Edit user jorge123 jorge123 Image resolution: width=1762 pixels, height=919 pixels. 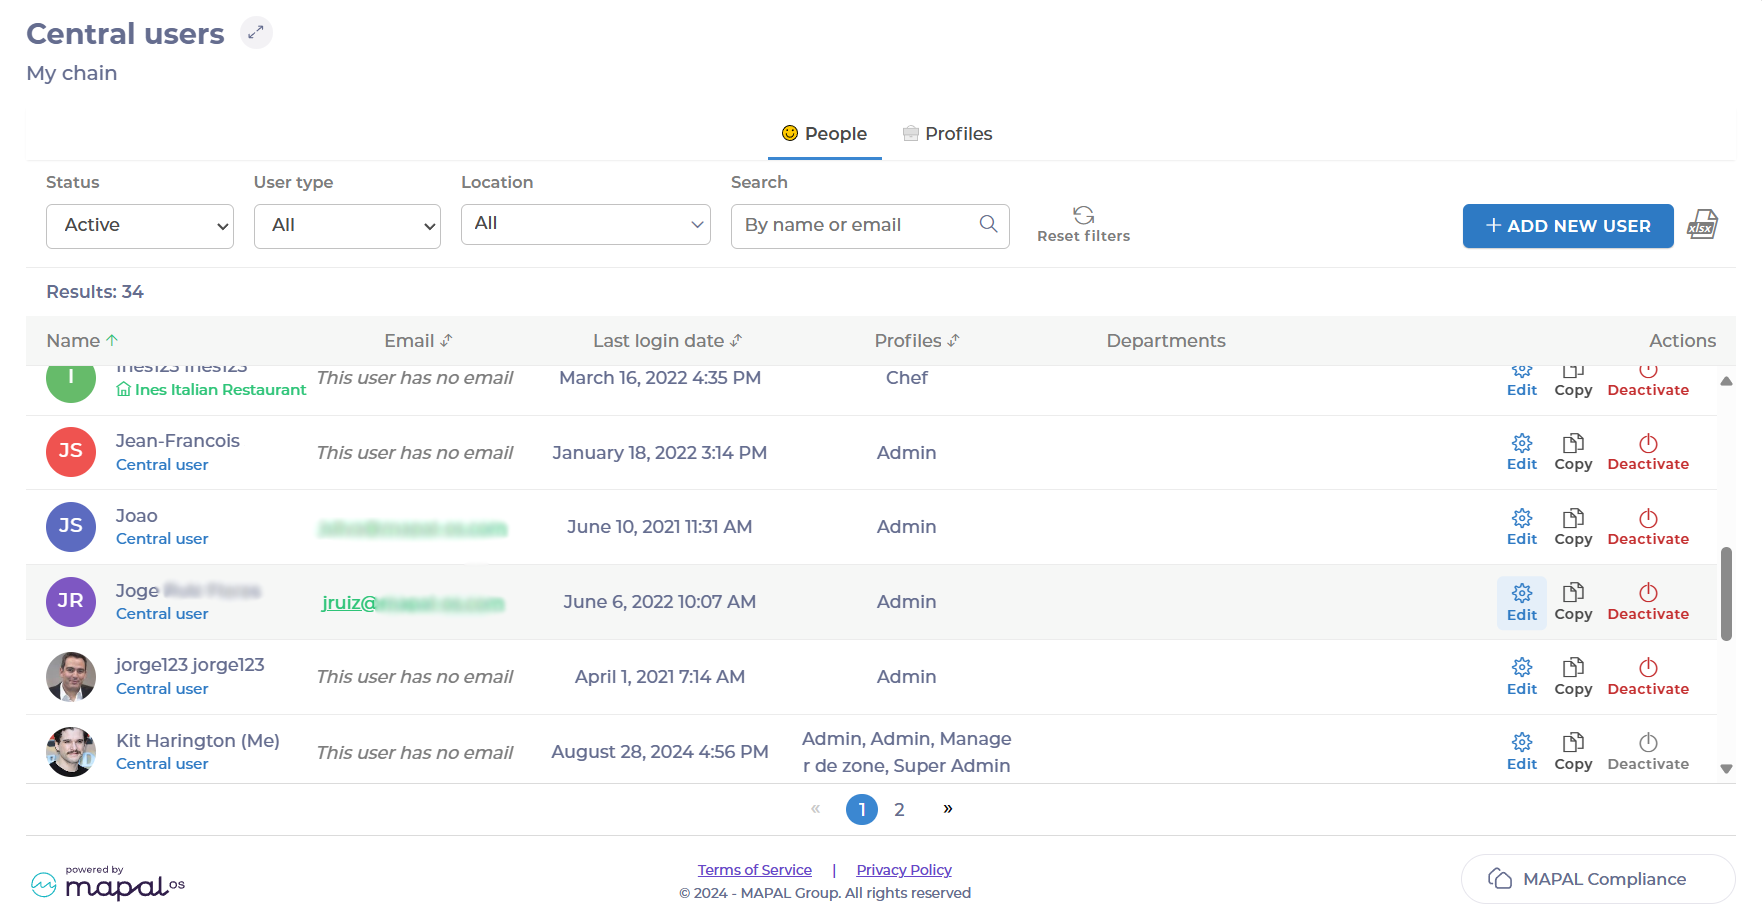click(1522, 677)
